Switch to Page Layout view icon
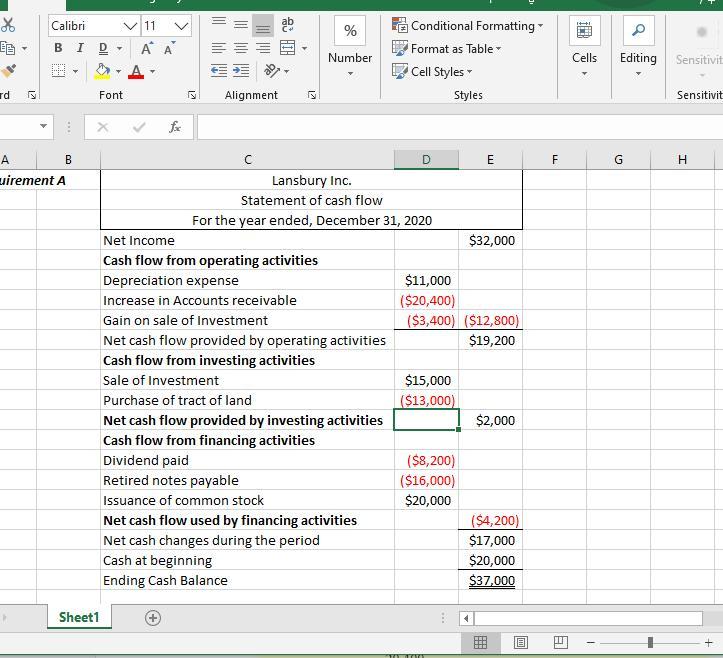 coord(520,642)
